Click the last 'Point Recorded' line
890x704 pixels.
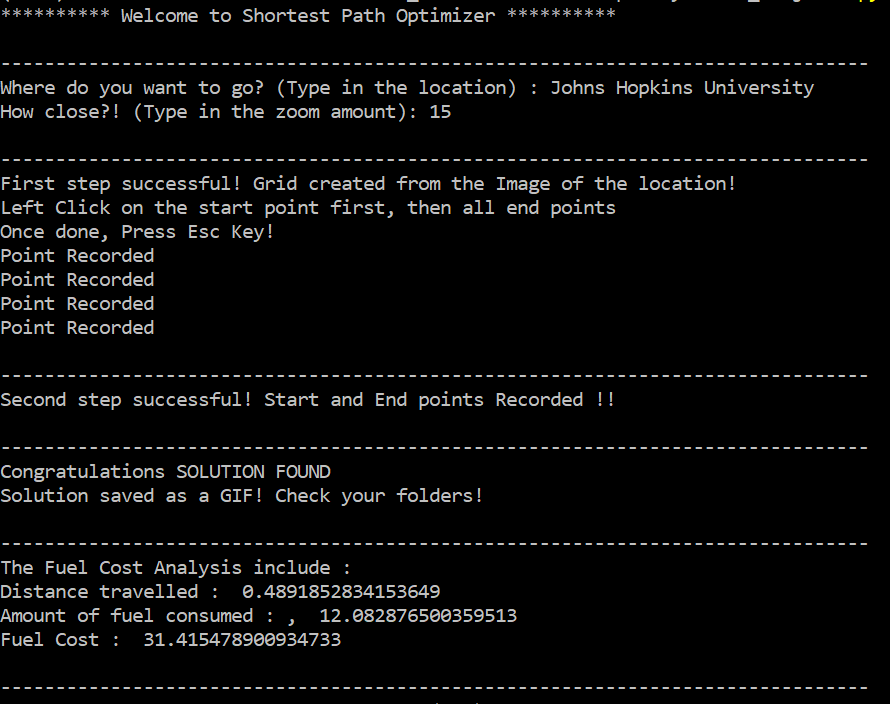[x=77, y=328]
